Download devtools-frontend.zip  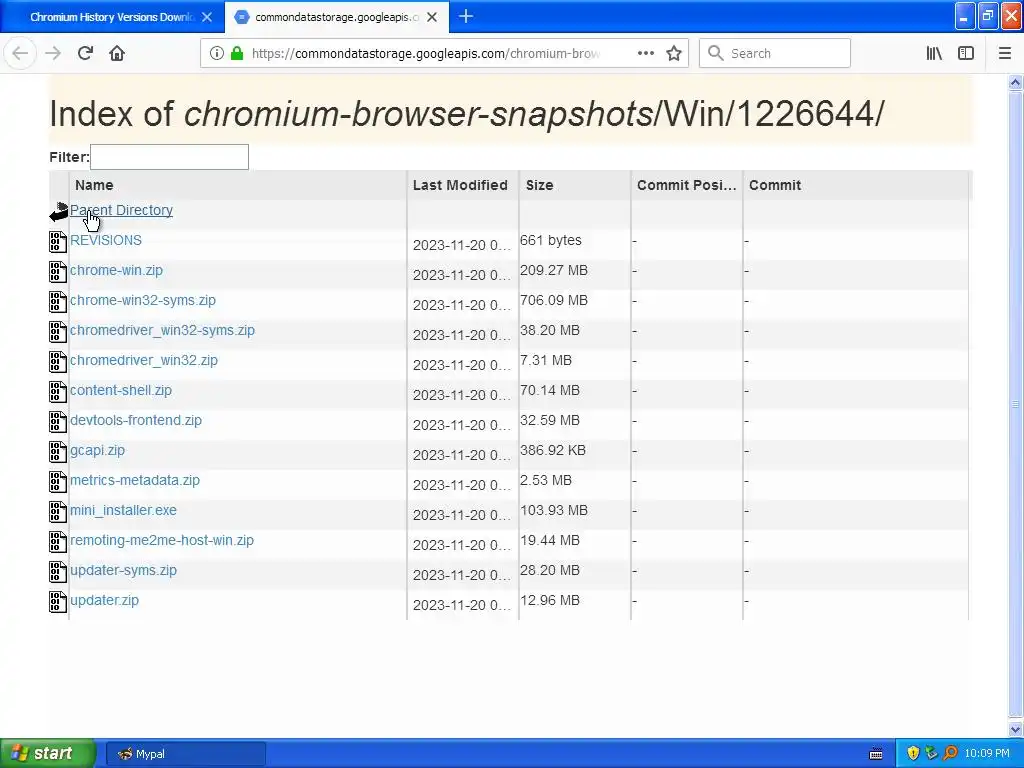[x=136, y=421]
